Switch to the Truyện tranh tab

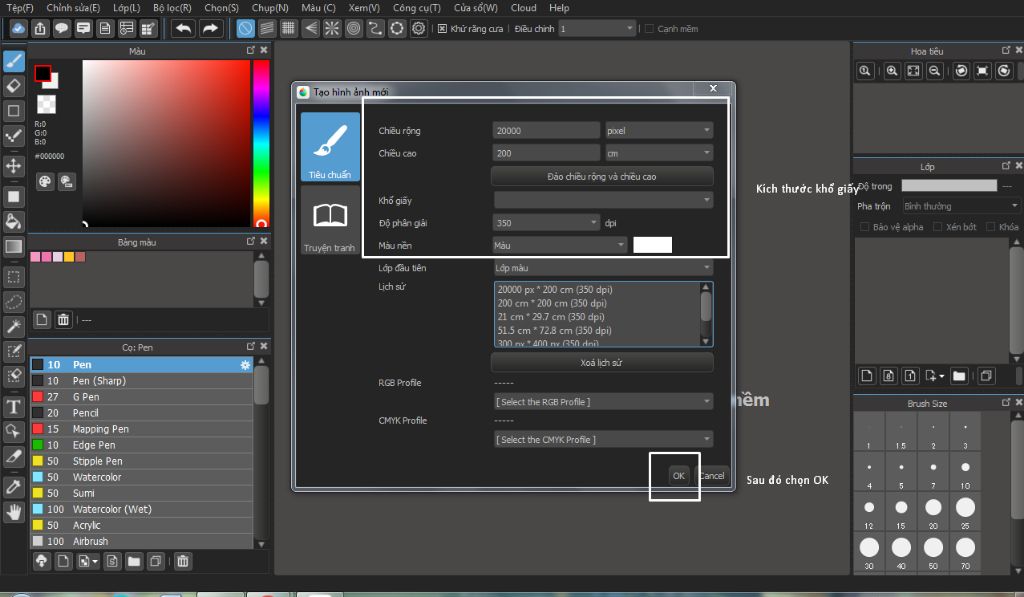tap(330, 220)
